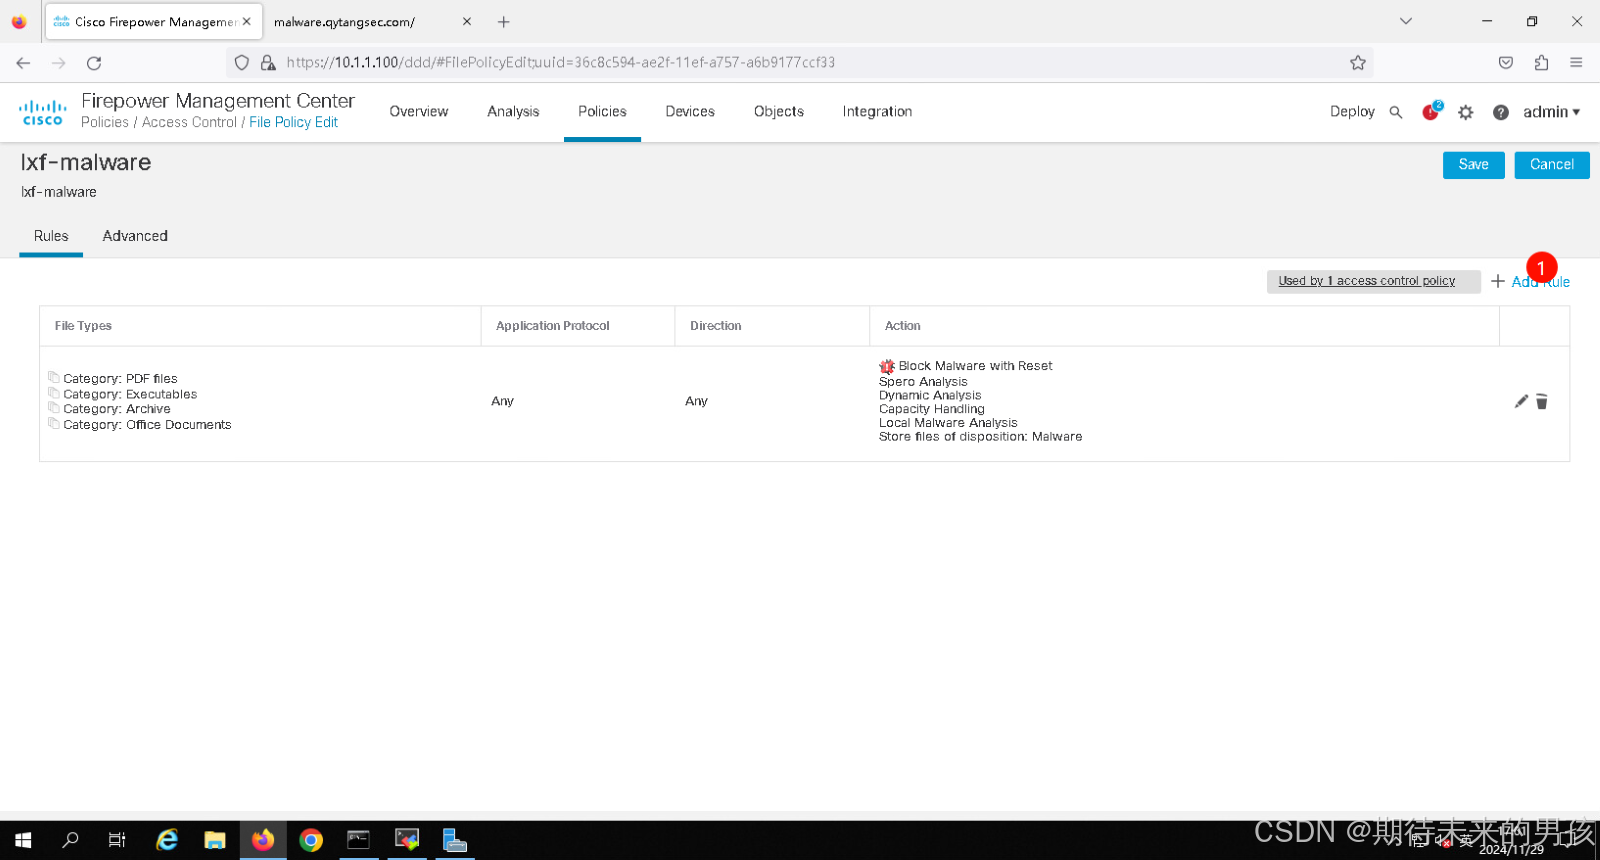Viewport: 1600px width, 860px height.
Task: Click 'Block Malware with Reset' action text
Action: click(975, 366)
